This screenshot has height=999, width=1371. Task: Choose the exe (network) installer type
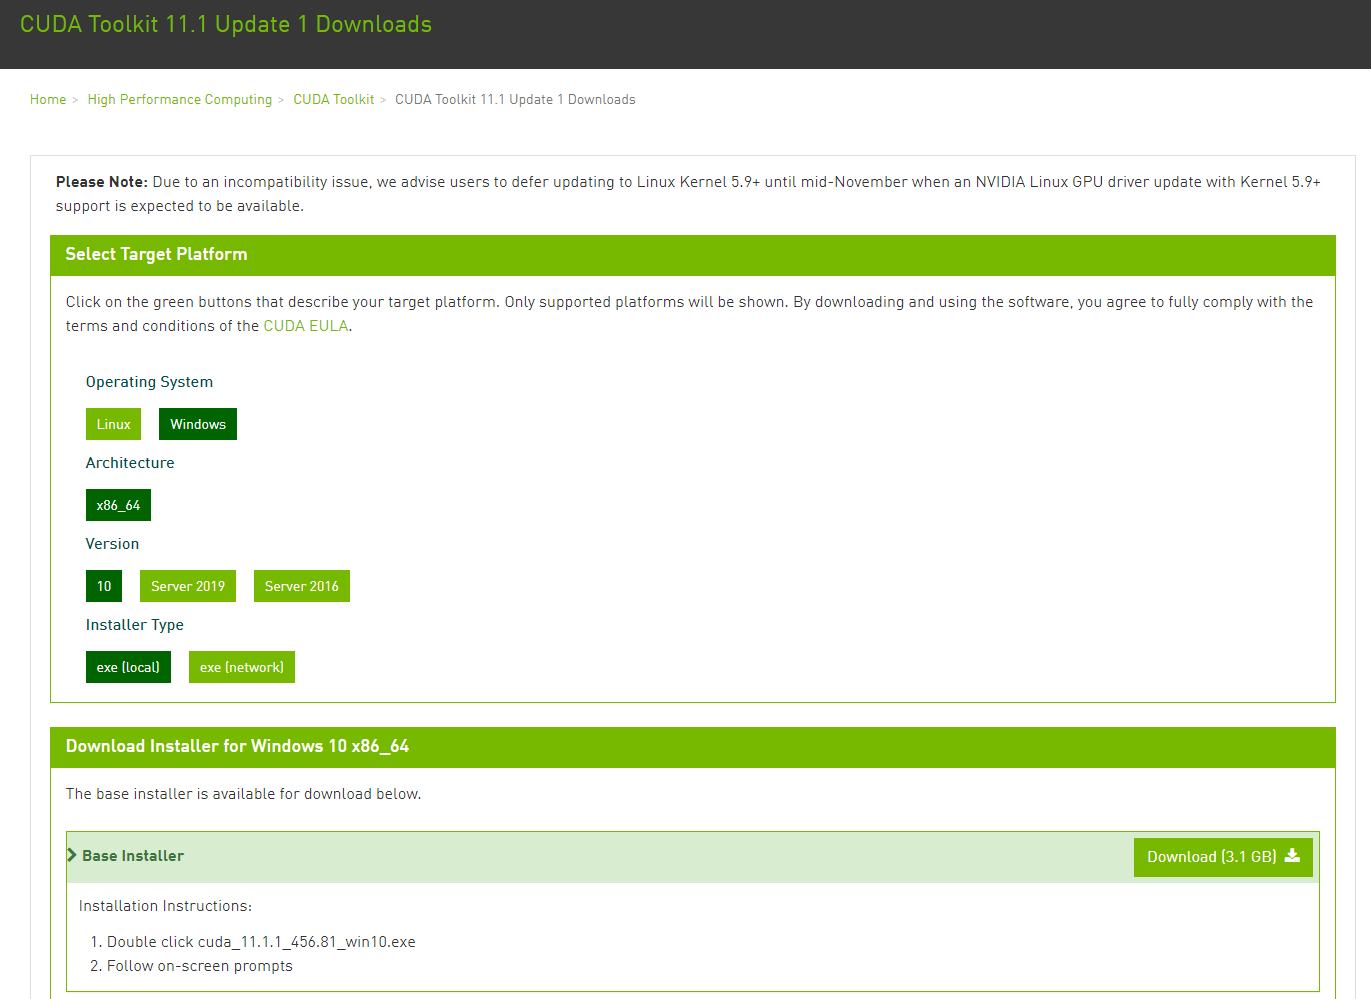[x=242, y=667]
